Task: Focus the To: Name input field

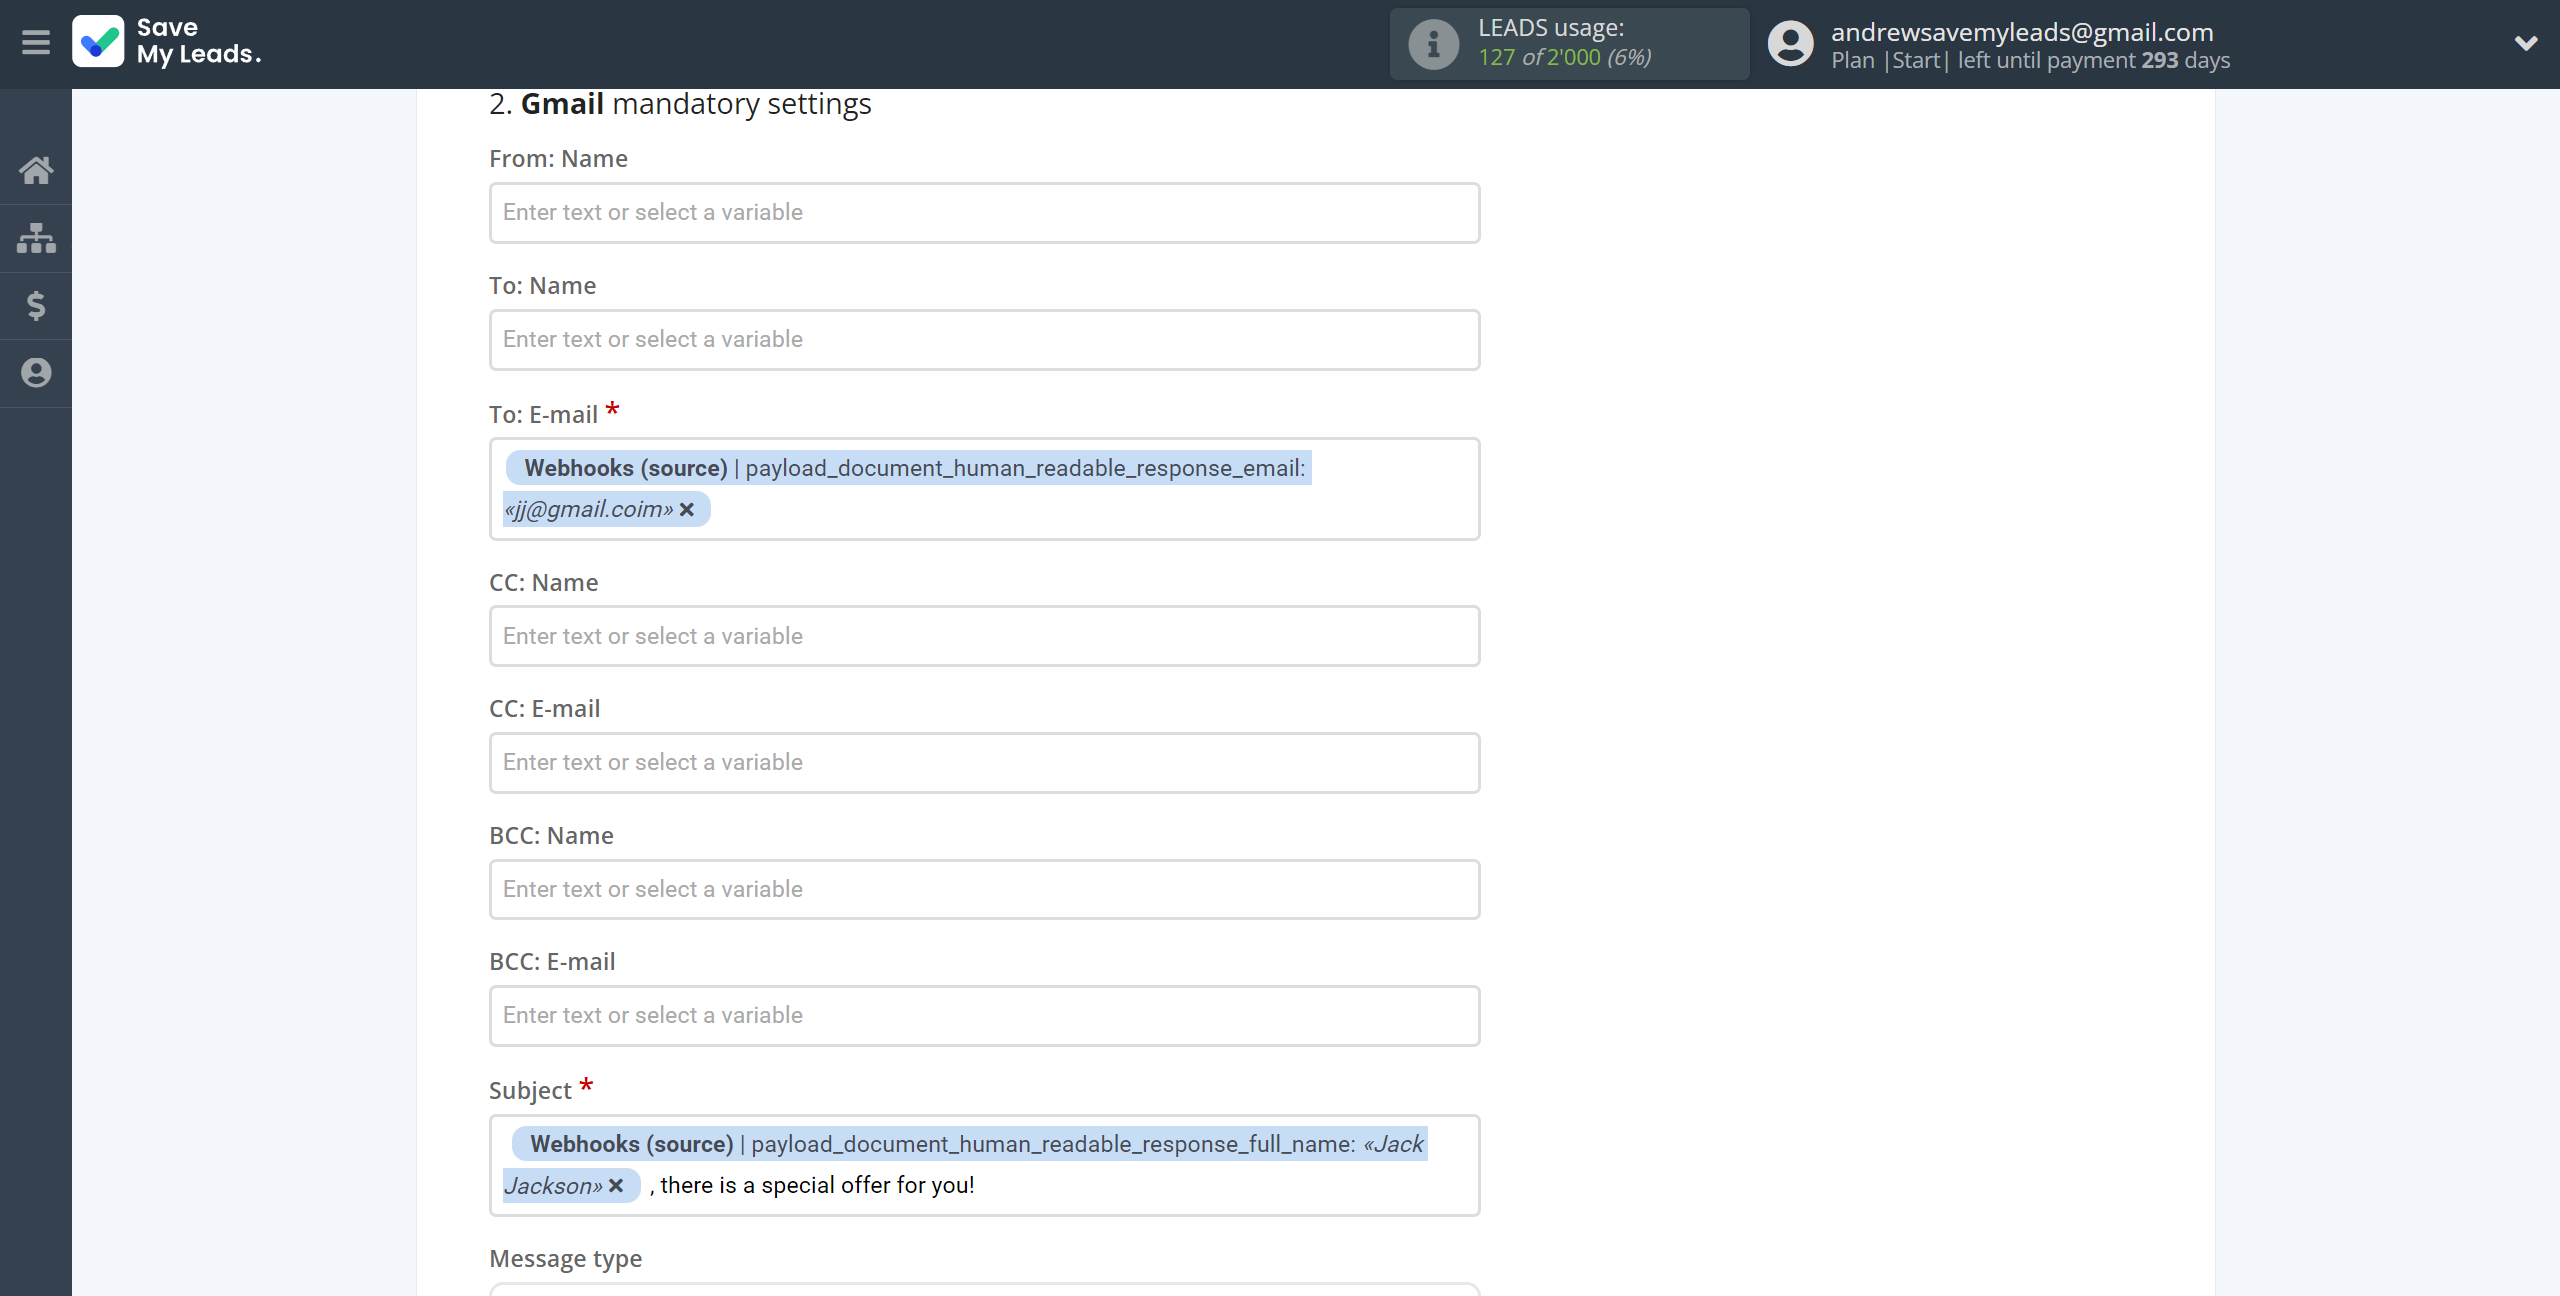Action: 984,340
